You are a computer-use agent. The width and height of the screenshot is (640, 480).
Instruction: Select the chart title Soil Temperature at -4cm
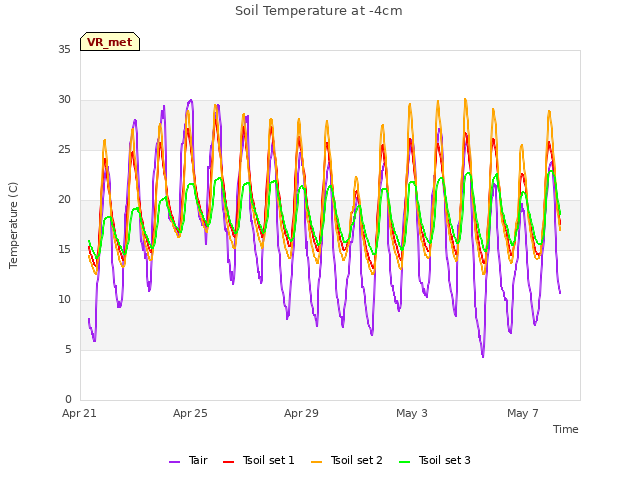tap(318, 11)
